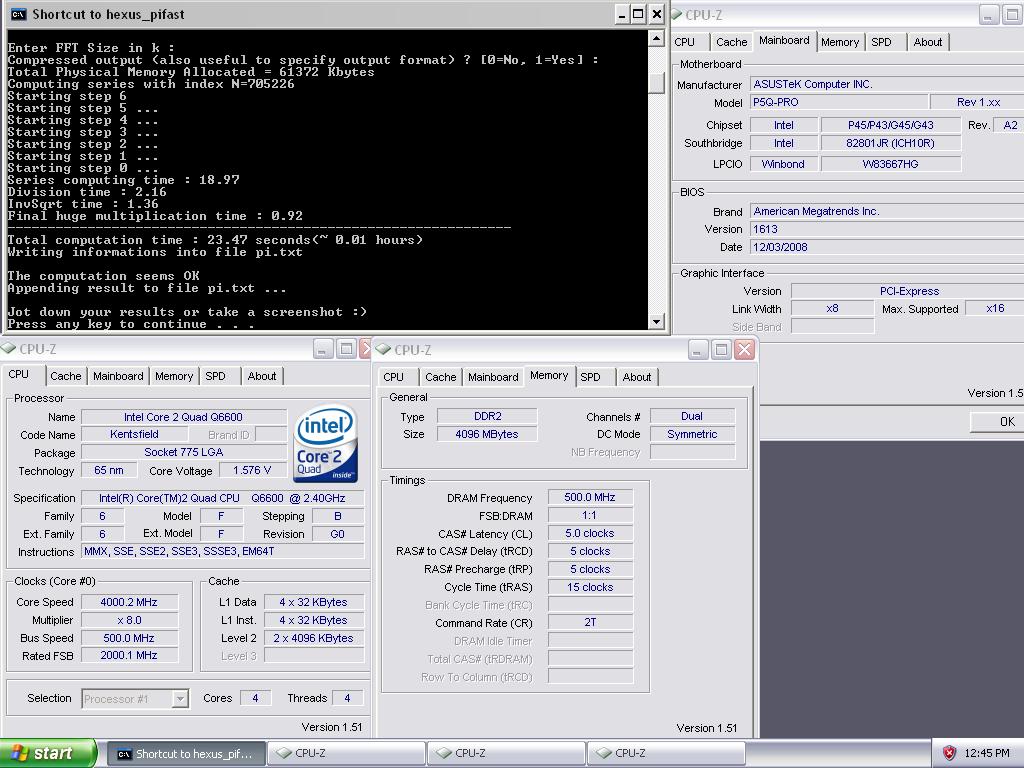The width and height of the screenshot is (1024, 768).
Task: Click the Command Rate value 2T
Action: click(590, 622)
